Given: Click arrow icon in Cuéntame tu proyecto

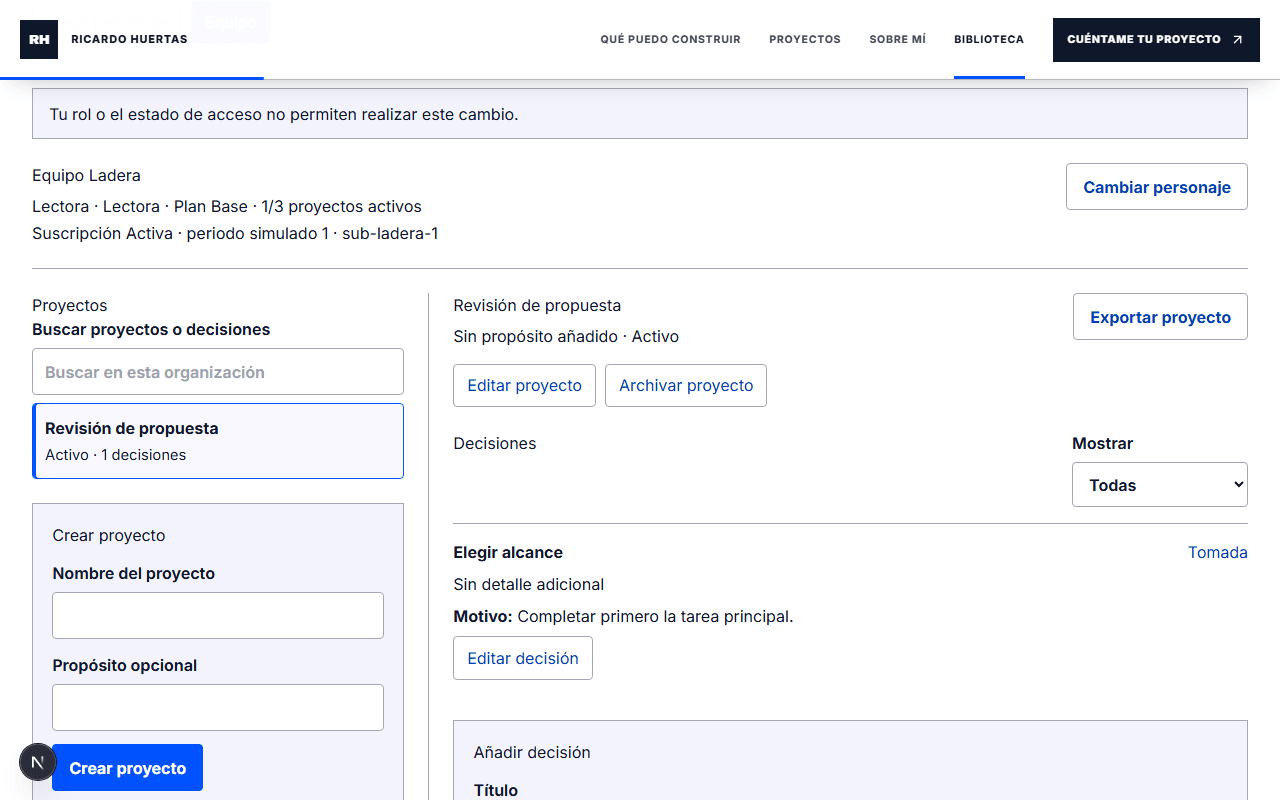Looking at the screenshot, I should (1237, 40).
